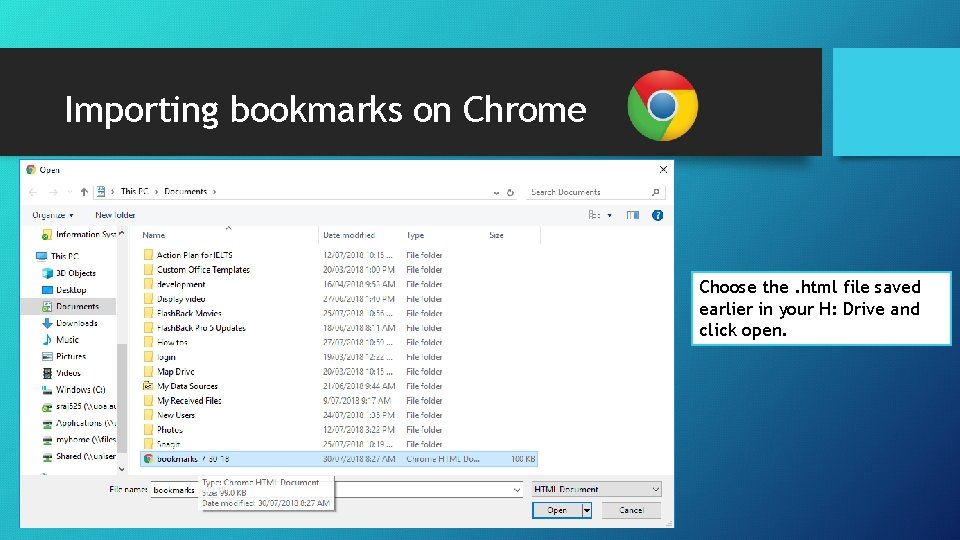Screen dimensions: 960x540
Task: Close the Open dialog
Action: coord(663,170)
